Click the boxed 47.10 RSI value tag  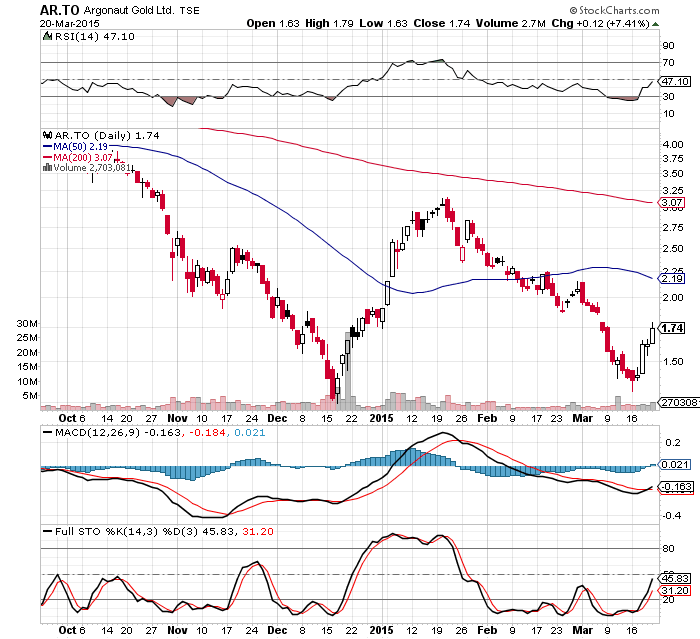(675, 82)
